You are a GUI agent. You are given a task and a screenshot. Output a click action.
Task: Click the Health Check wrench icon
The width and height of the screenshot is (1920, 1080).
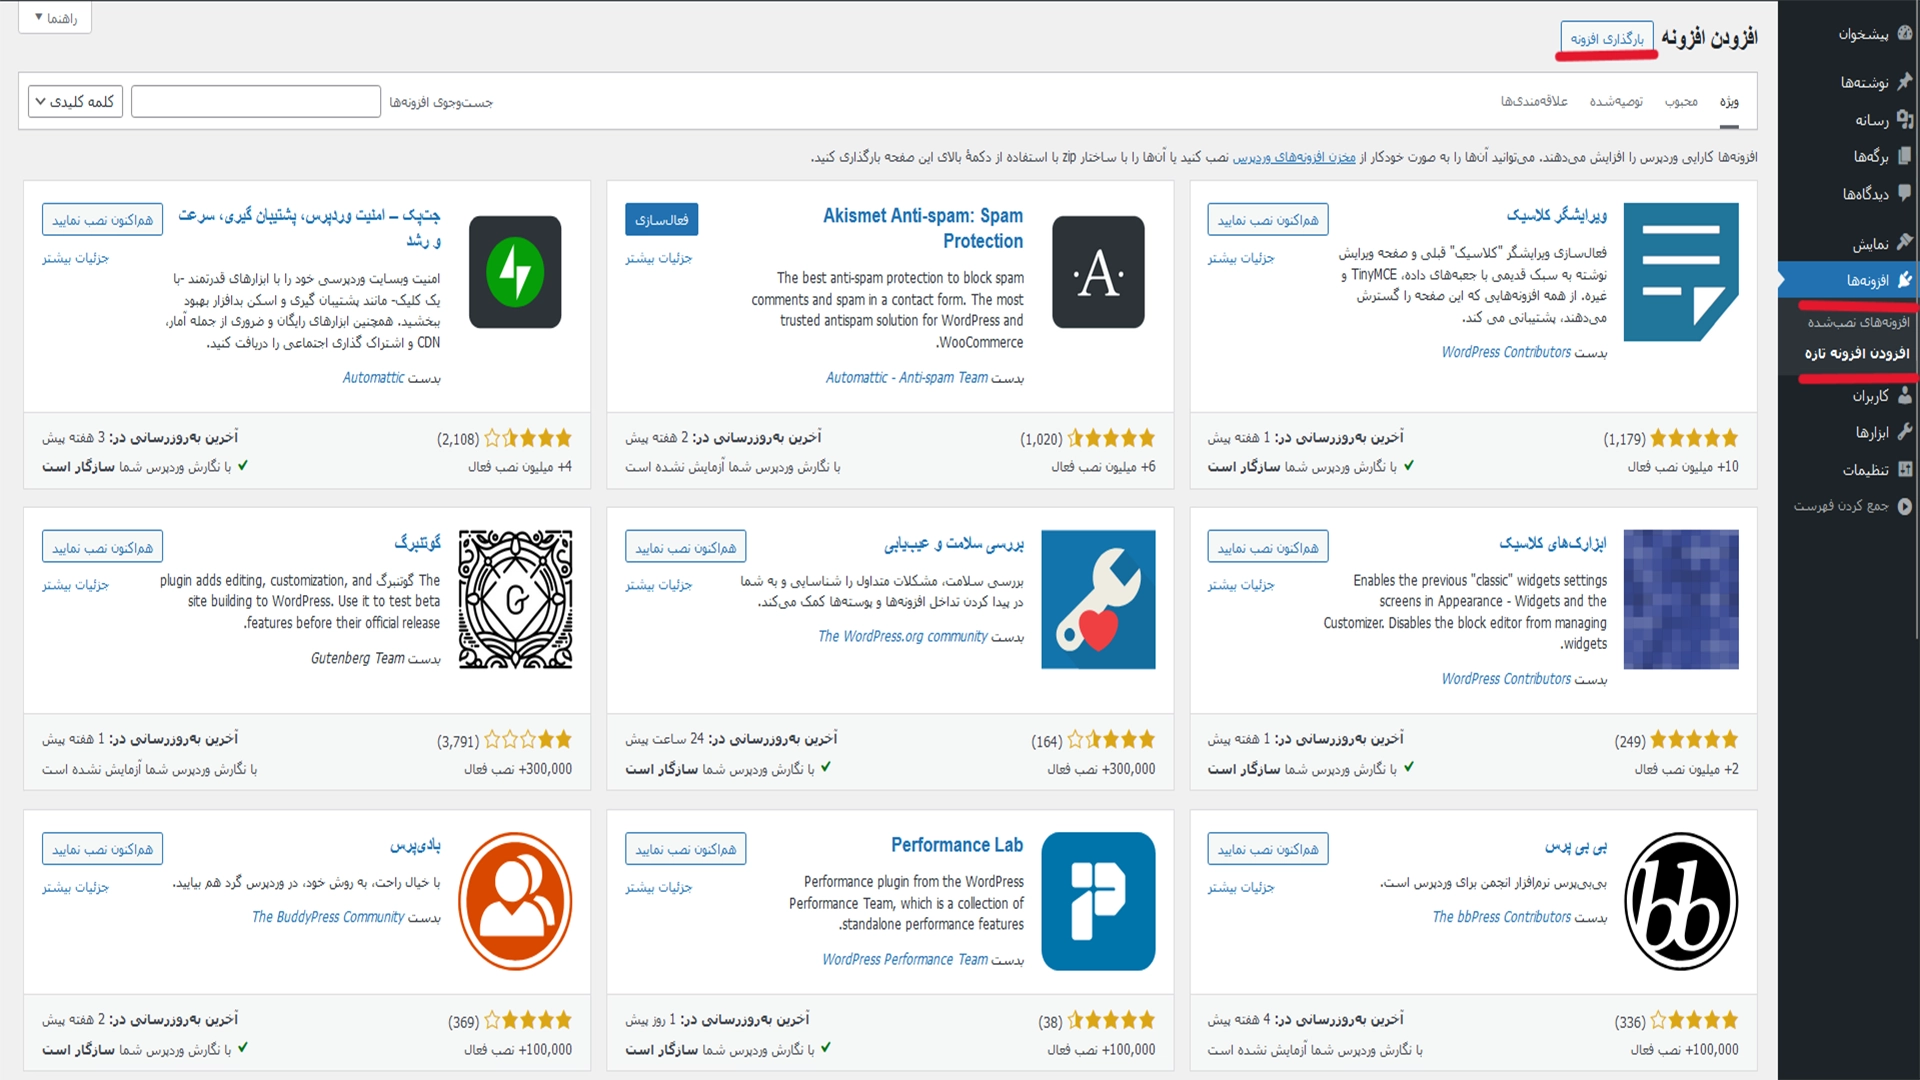[x=1098, y=599]
